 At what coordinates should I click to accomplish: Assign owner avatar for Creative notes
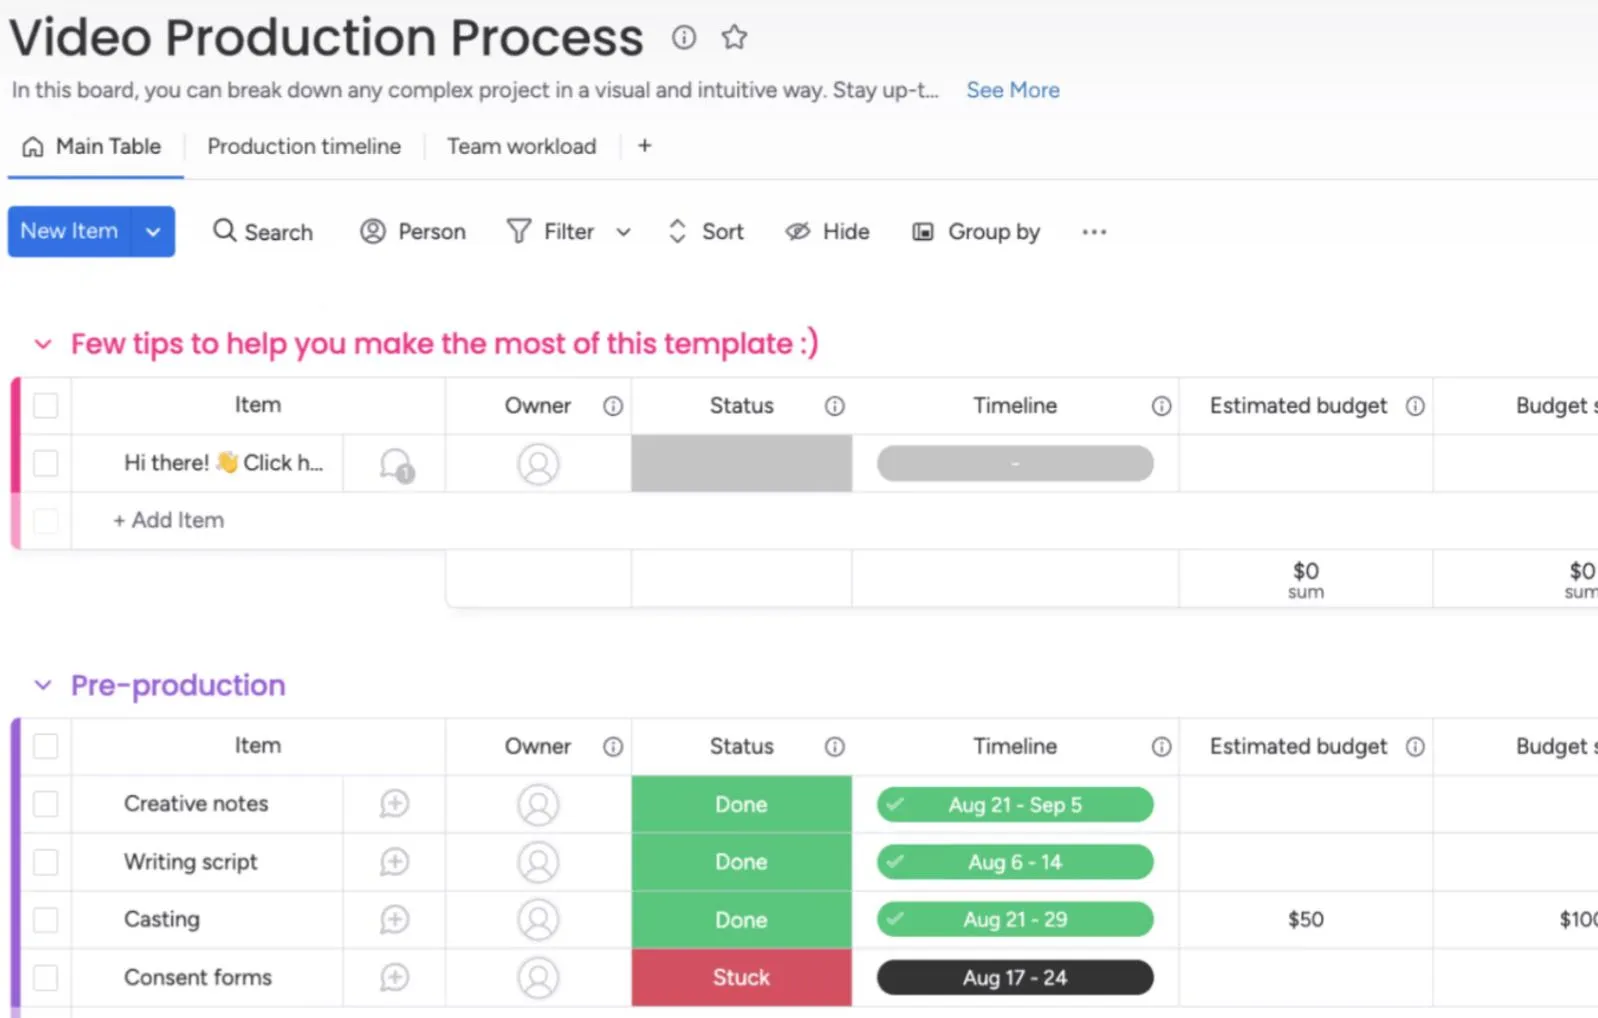pyautogui.click(x=538, y=805)
